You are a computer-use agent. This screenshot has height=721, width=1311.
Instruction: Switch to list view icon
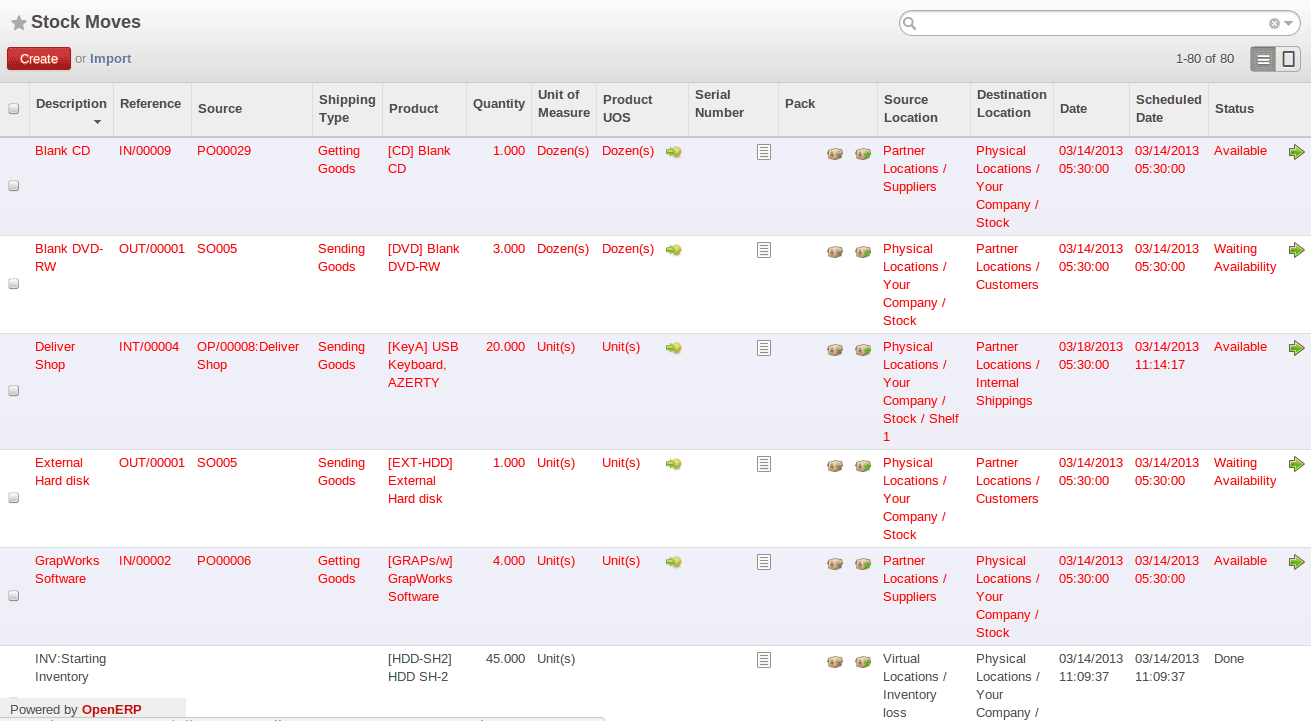tap(1264, 59)
